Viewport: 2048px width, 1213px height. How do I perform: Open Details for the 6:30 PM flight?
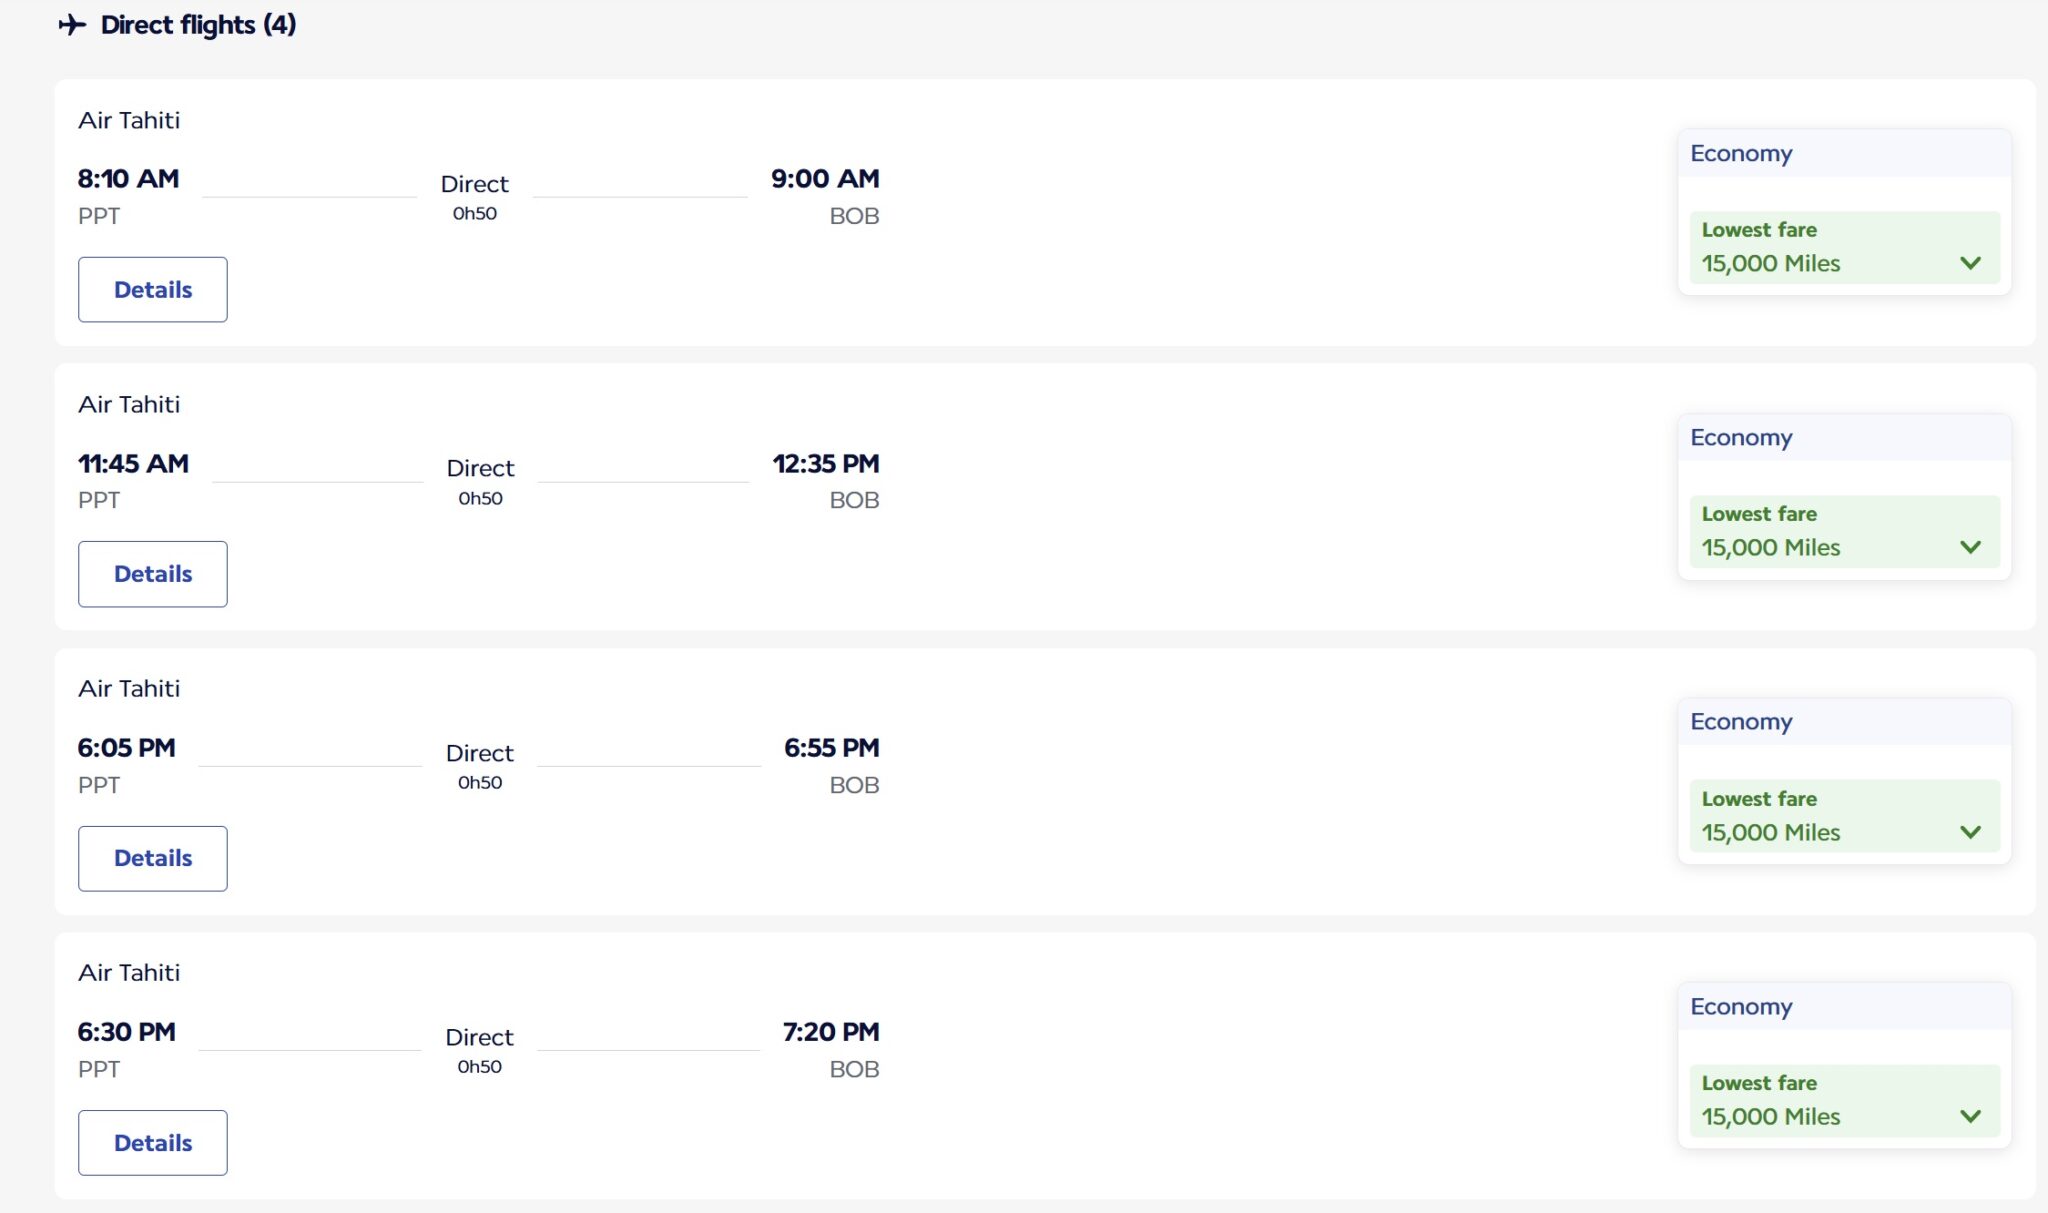[153, 1143]
